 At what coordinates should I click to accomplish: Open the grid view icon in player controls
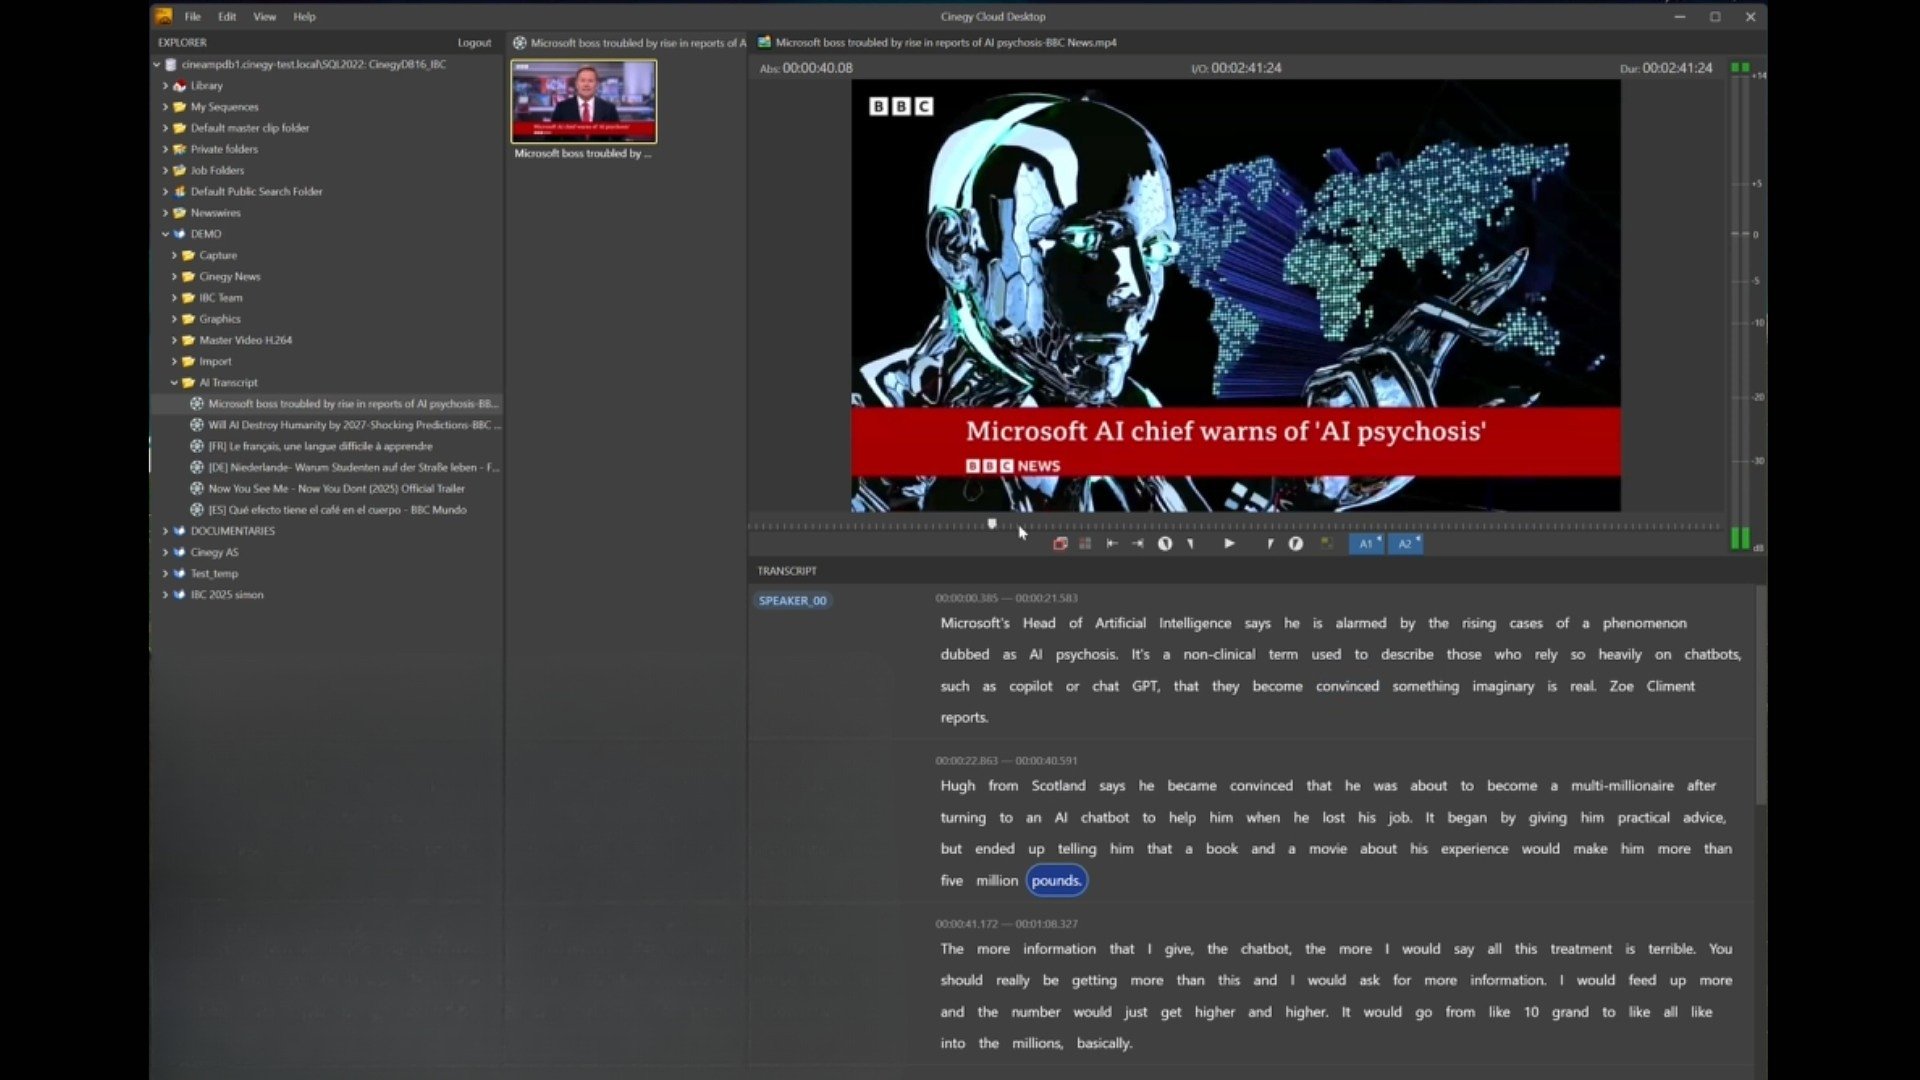tap(1085, 544)
